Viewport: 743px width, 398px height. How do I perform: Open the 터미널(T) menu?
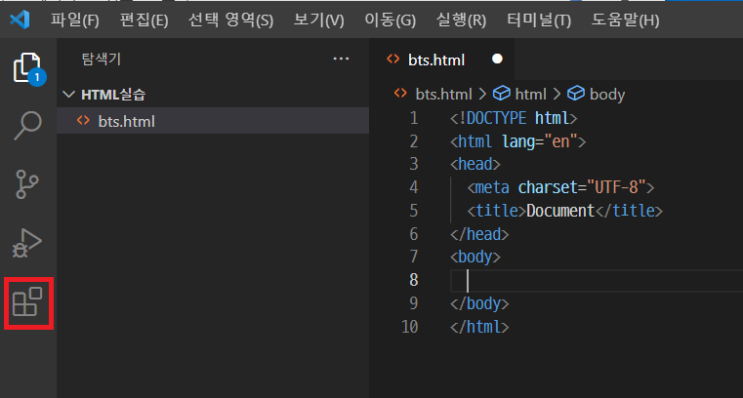coord(539,20)
